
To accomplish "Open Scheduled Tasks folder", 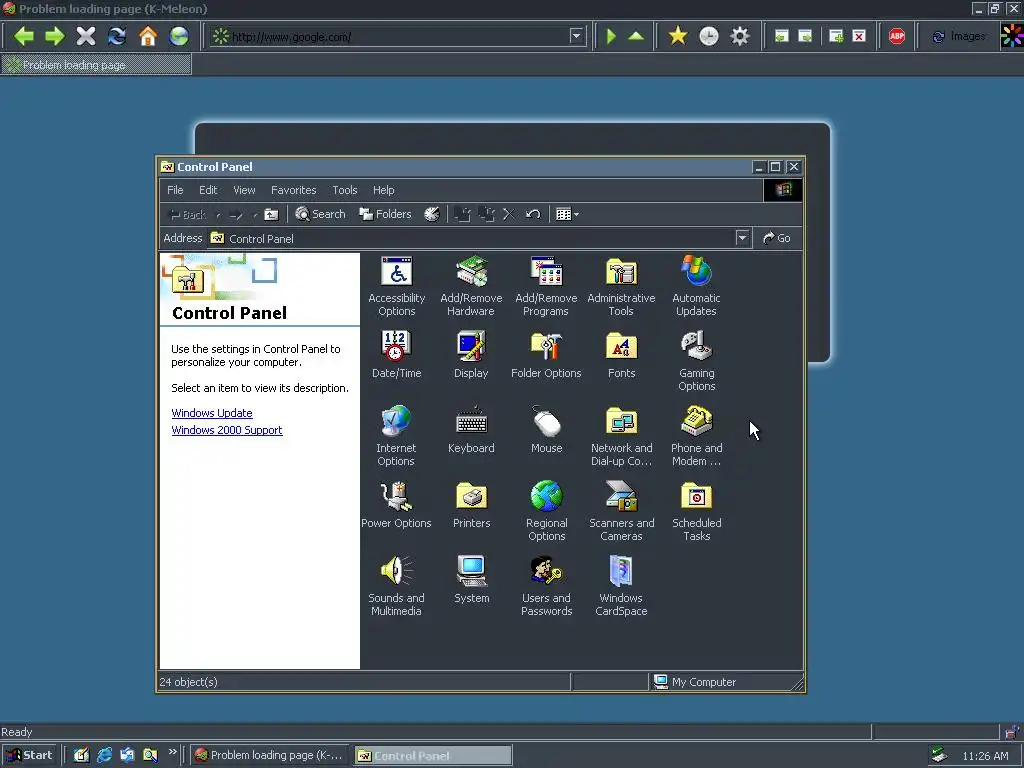I will [696, 511].
